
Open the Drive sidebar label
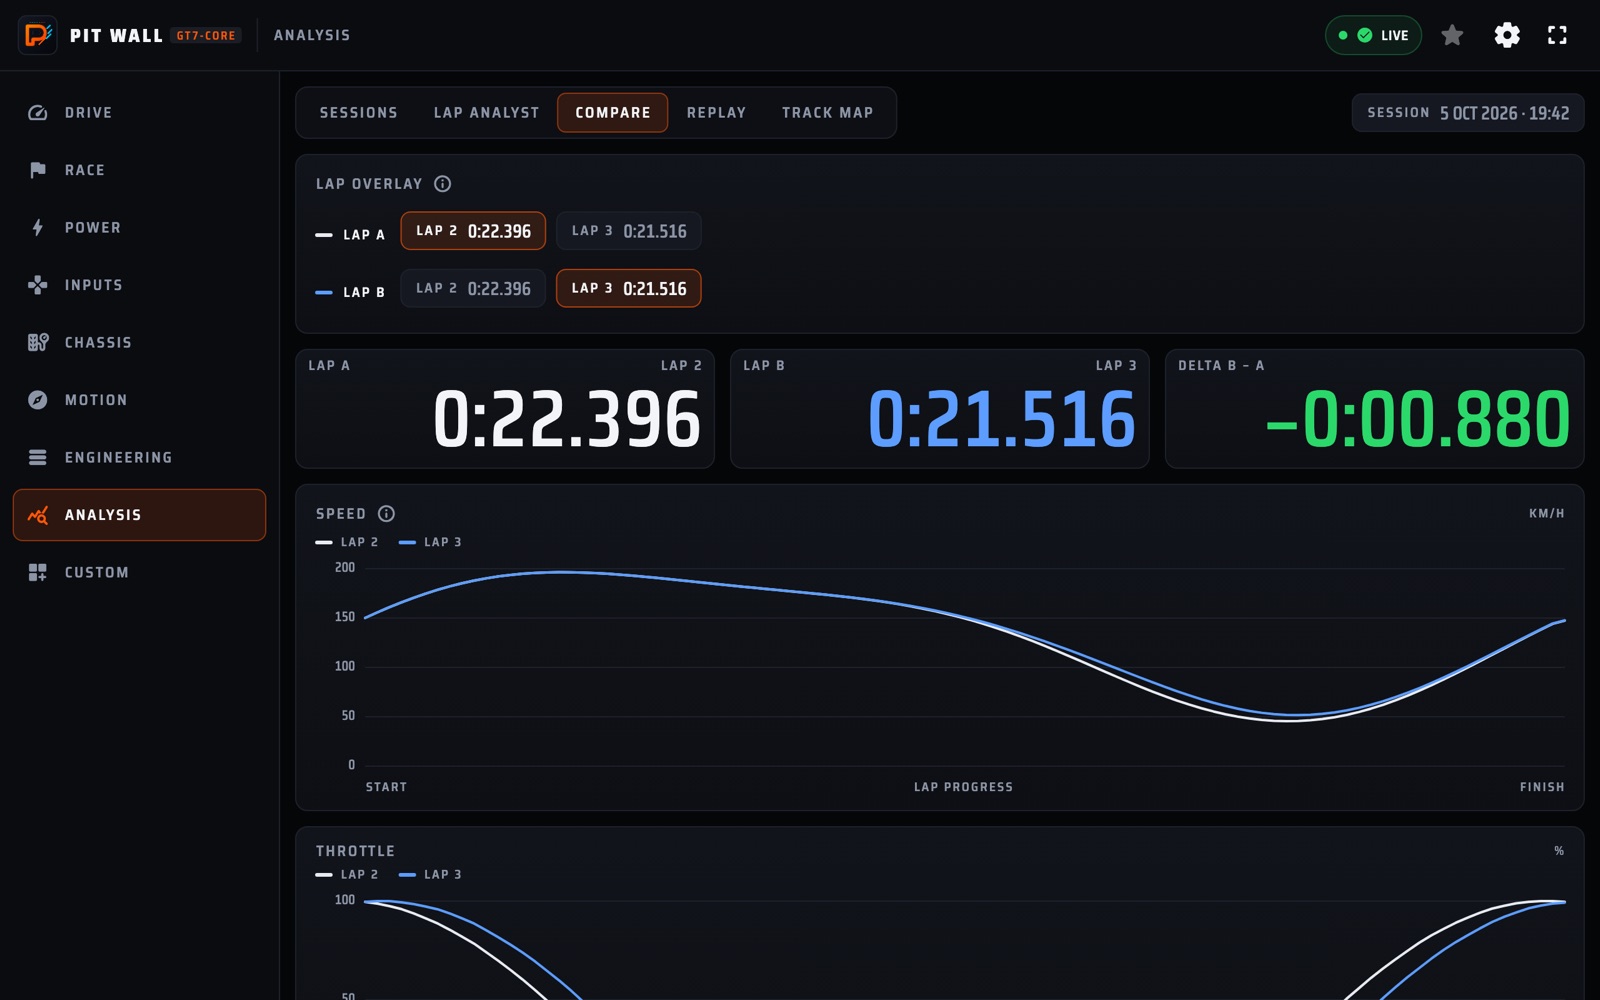[x=88, y=113]
